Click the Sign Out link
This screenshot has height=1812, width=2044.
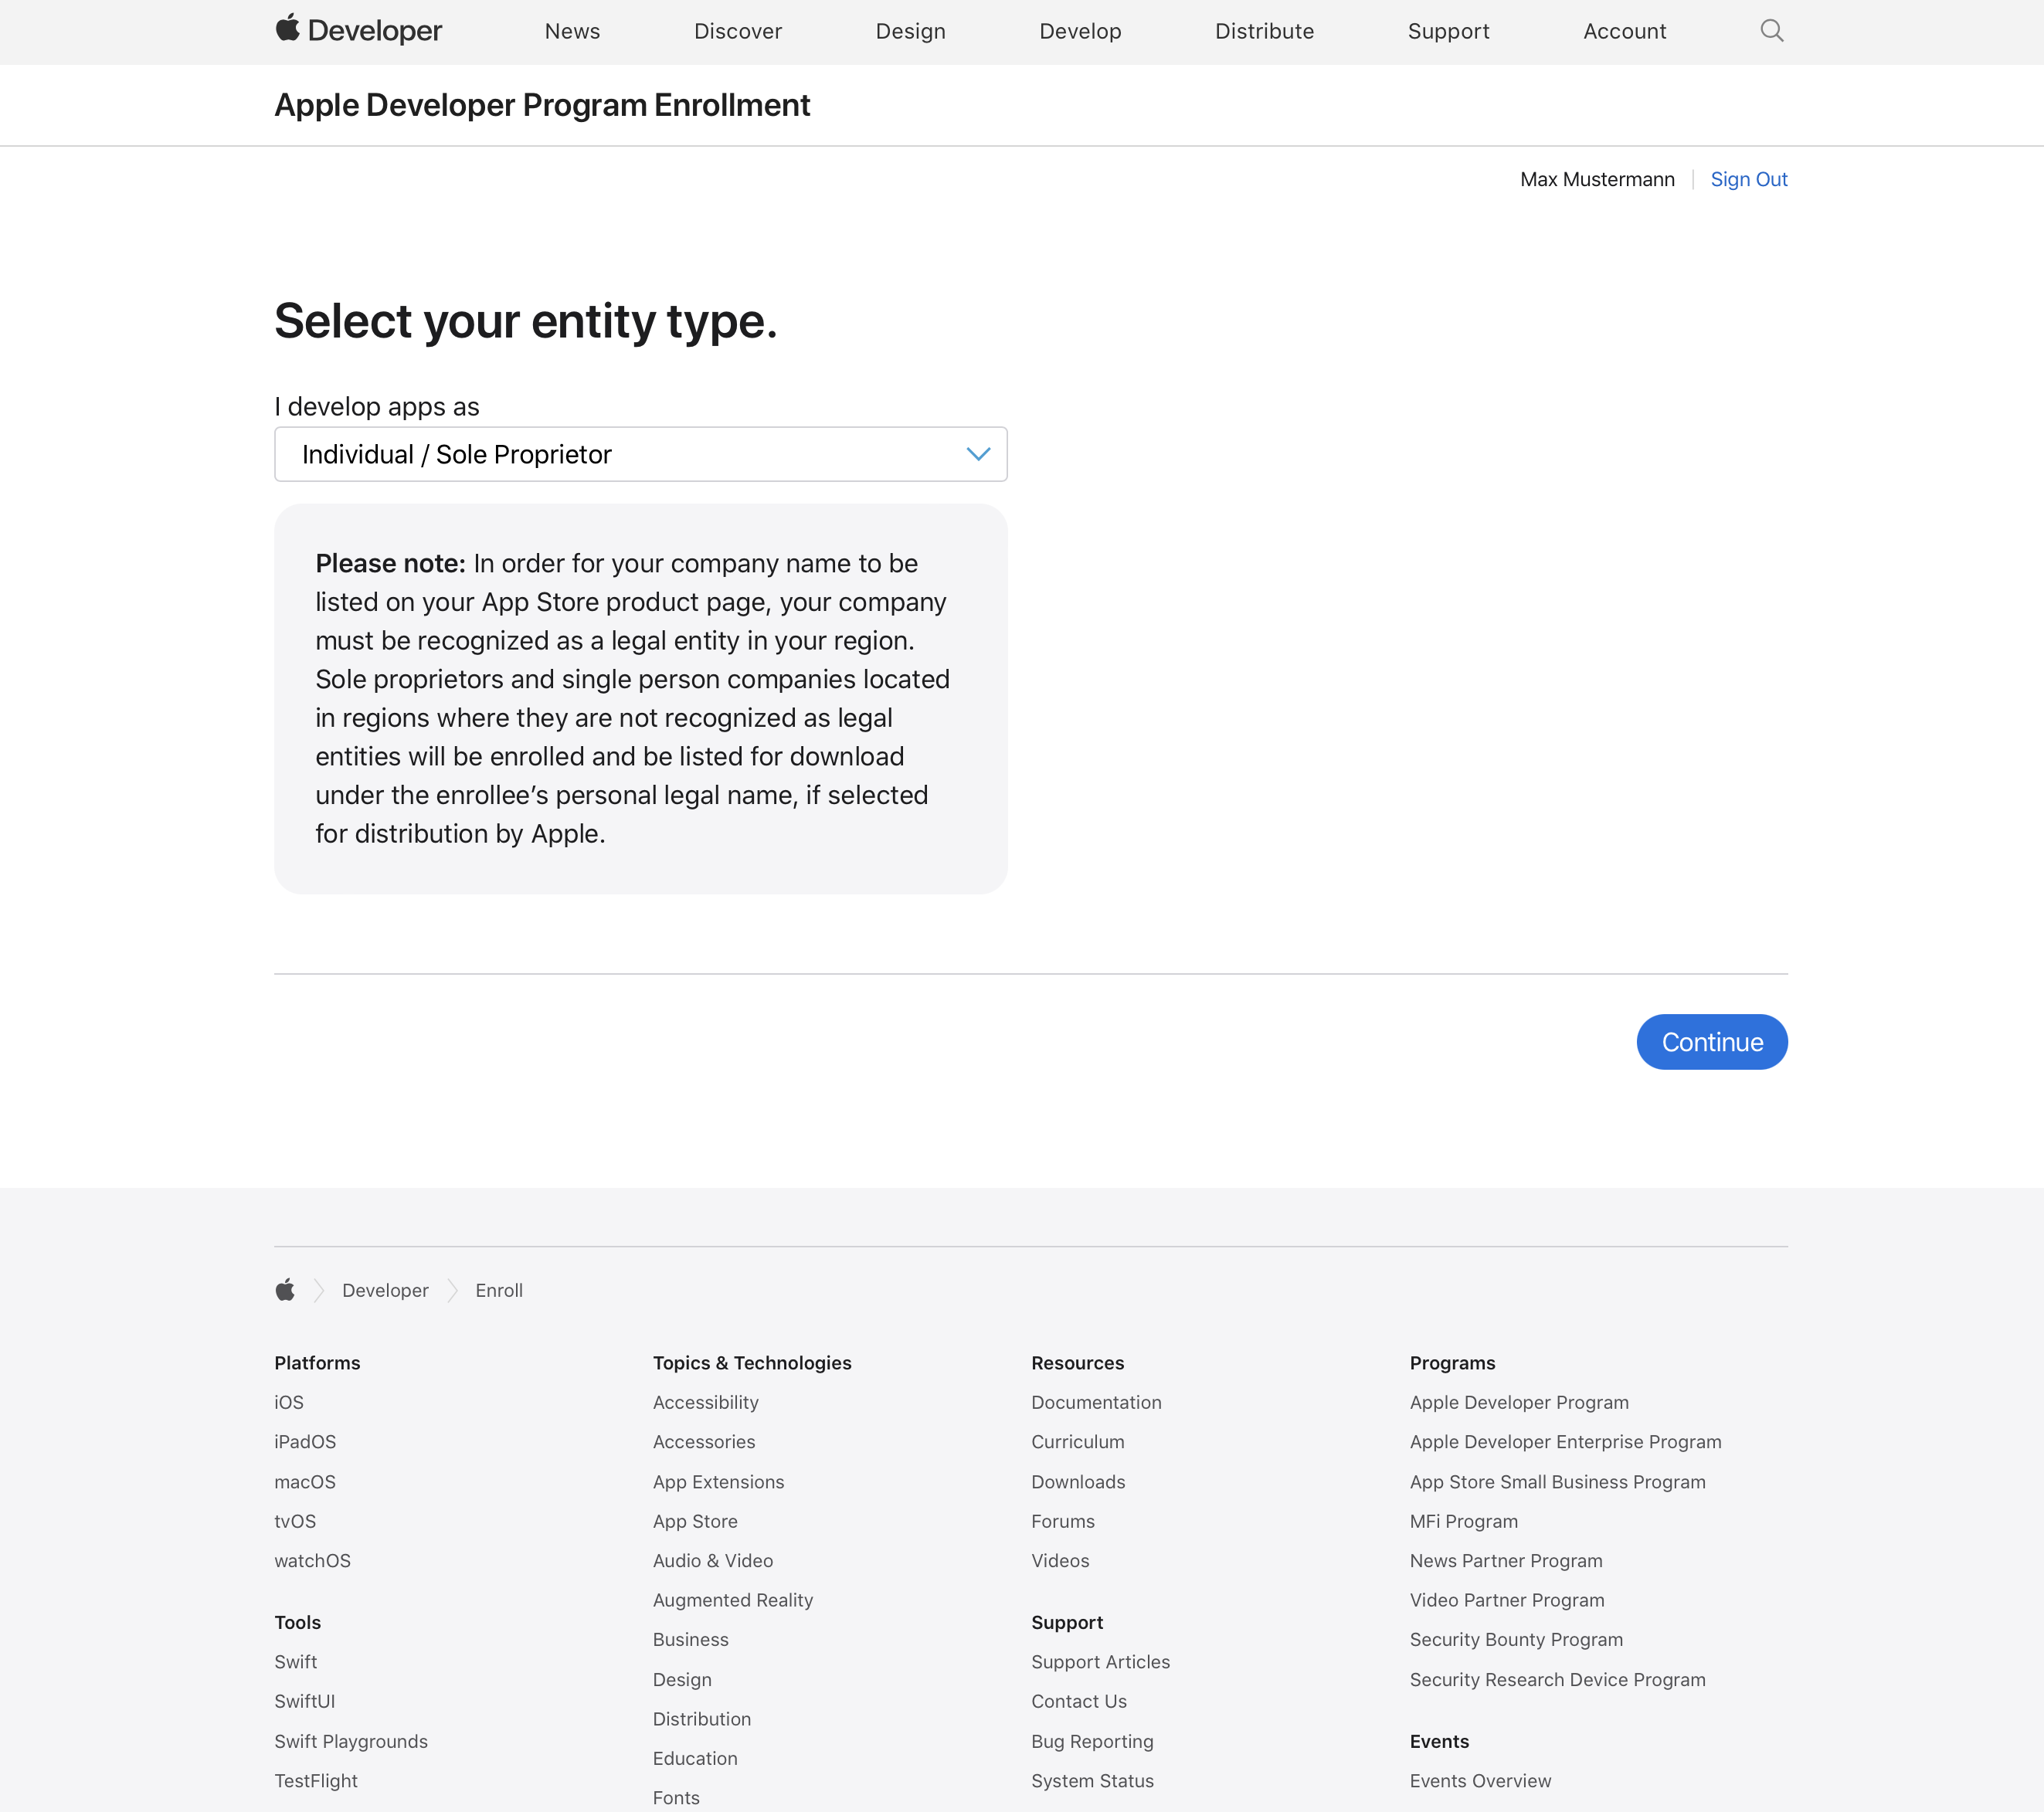1748,179
